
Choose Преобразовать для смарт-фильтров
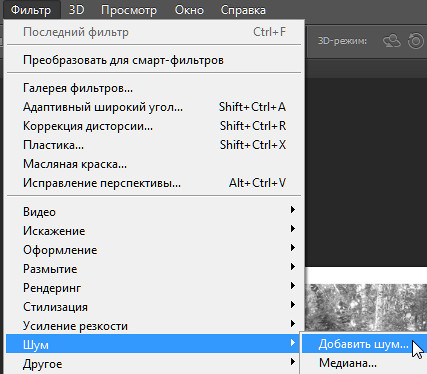154,60
